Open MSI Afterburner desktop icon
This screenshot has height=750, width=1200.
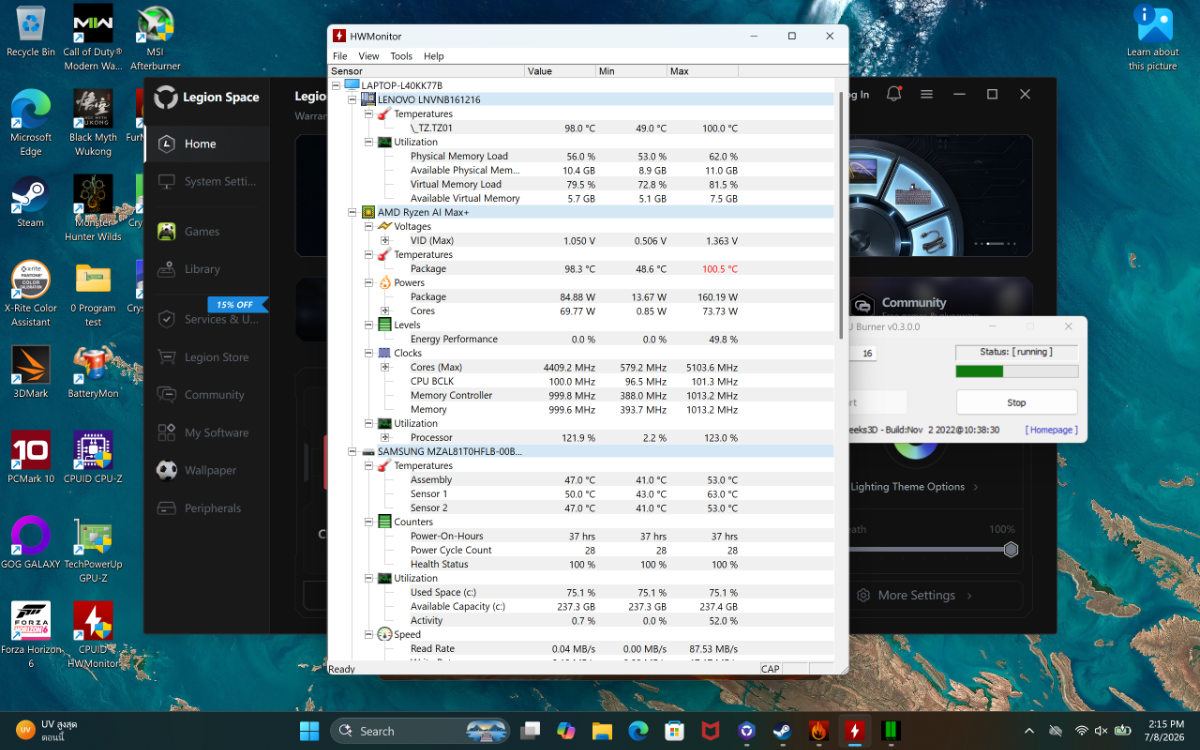tap(155, 38)
